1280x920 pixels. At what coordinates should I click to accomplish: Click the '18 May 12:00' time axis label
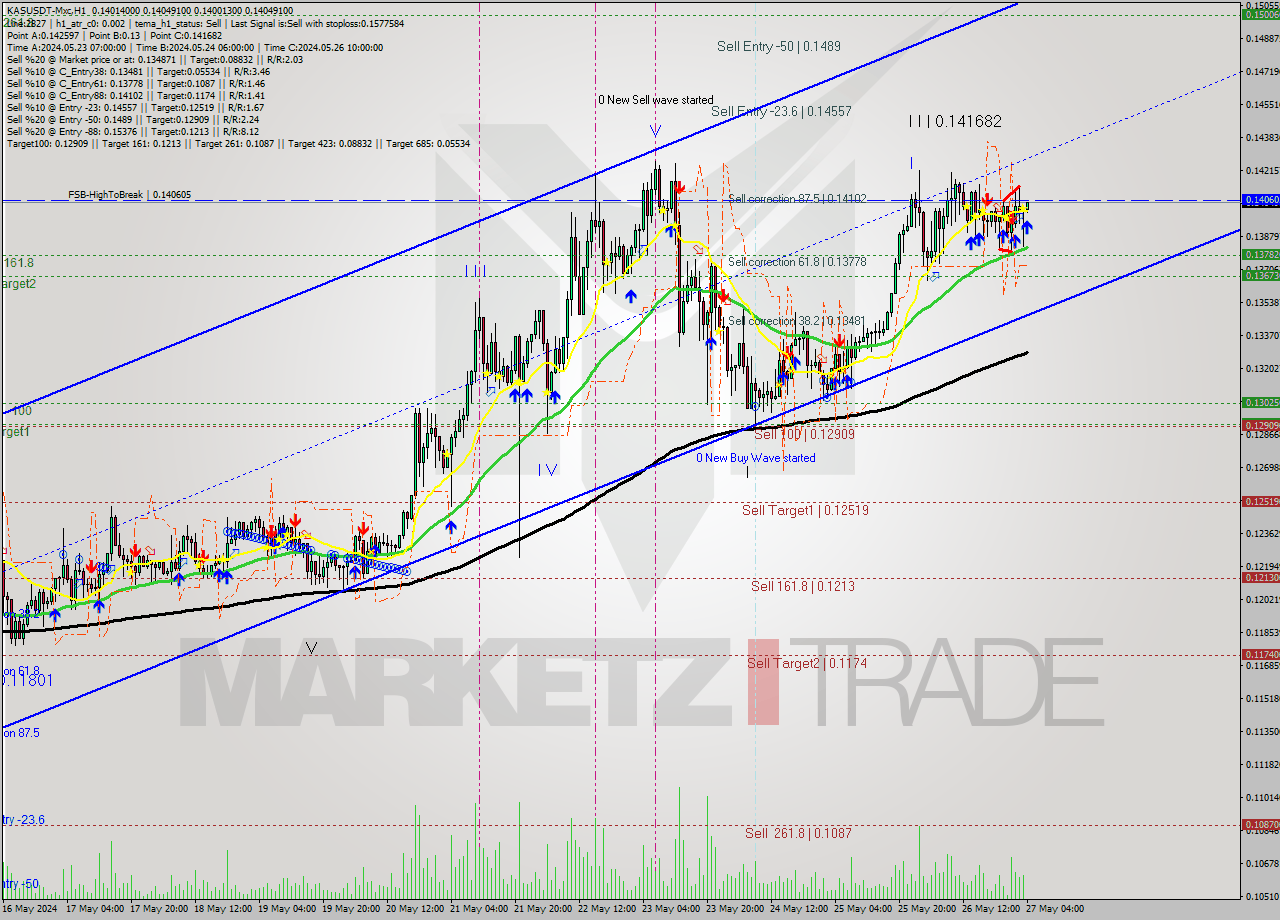click(223, 909)
